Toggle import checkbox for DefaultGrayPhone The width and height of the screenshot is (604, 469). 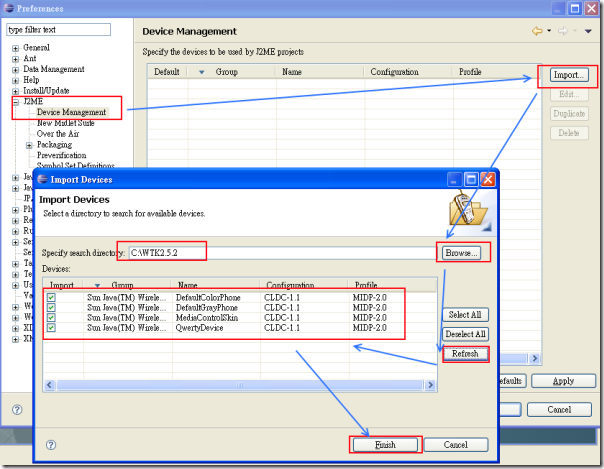(51, 307)
